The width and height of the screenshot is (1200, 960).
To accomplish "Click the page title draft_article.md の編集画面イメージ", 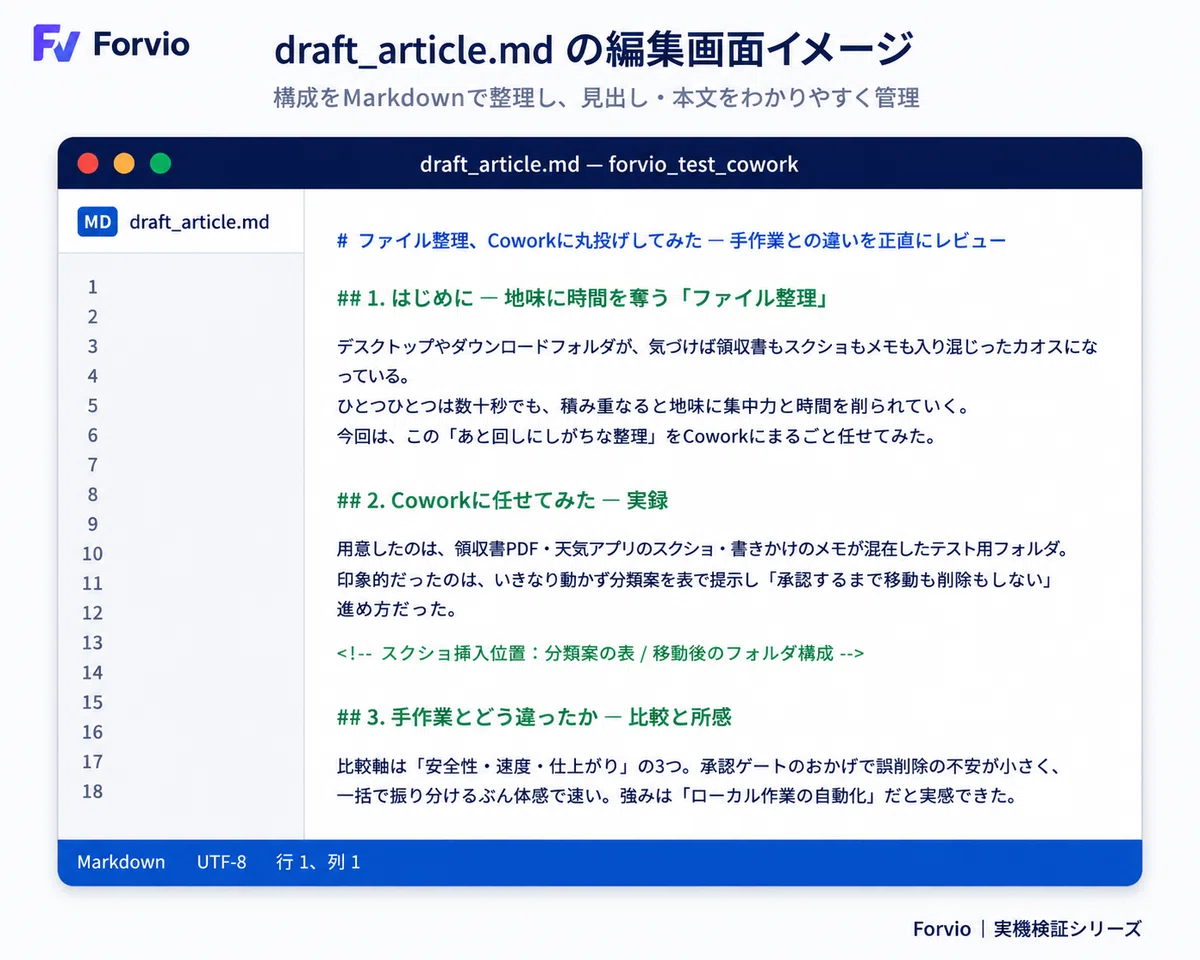I will 593,48.
